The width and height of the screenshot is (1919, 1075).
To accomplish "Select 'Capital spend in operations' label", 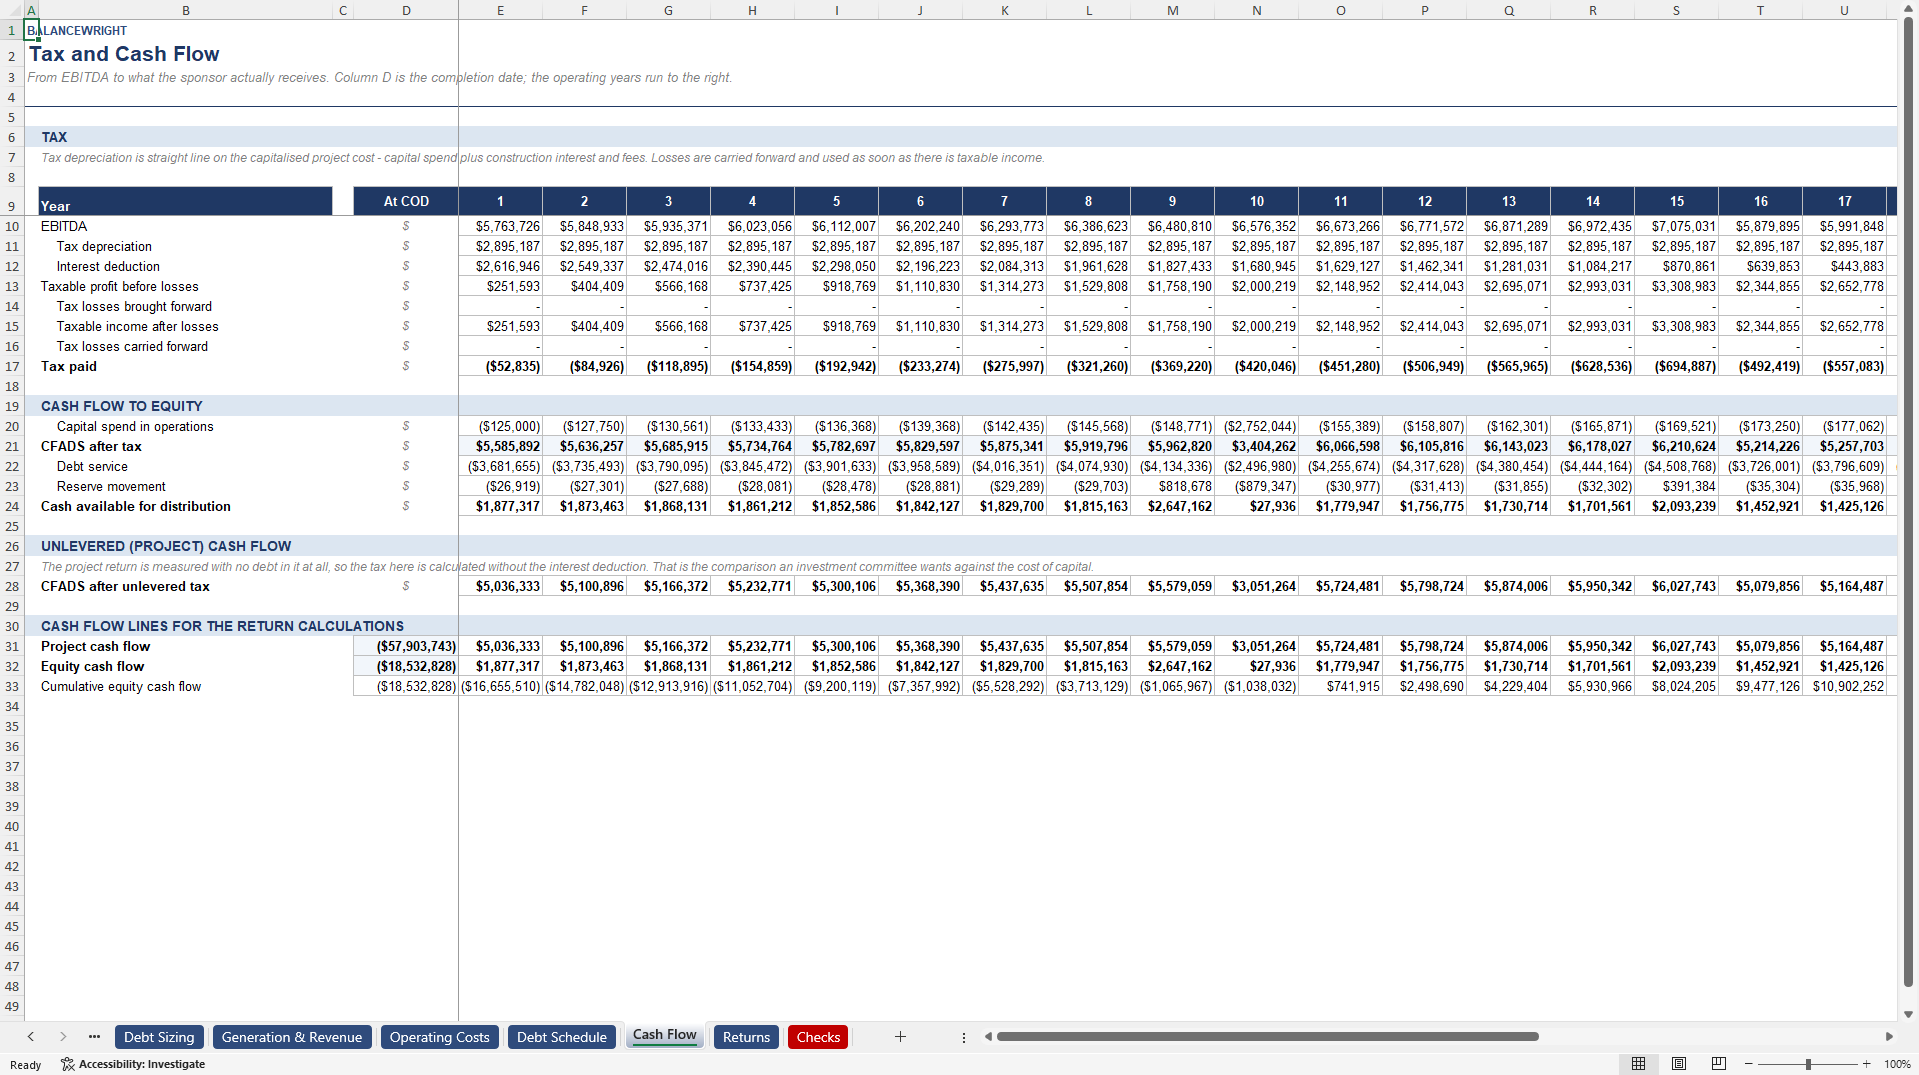I will (135, 426).
